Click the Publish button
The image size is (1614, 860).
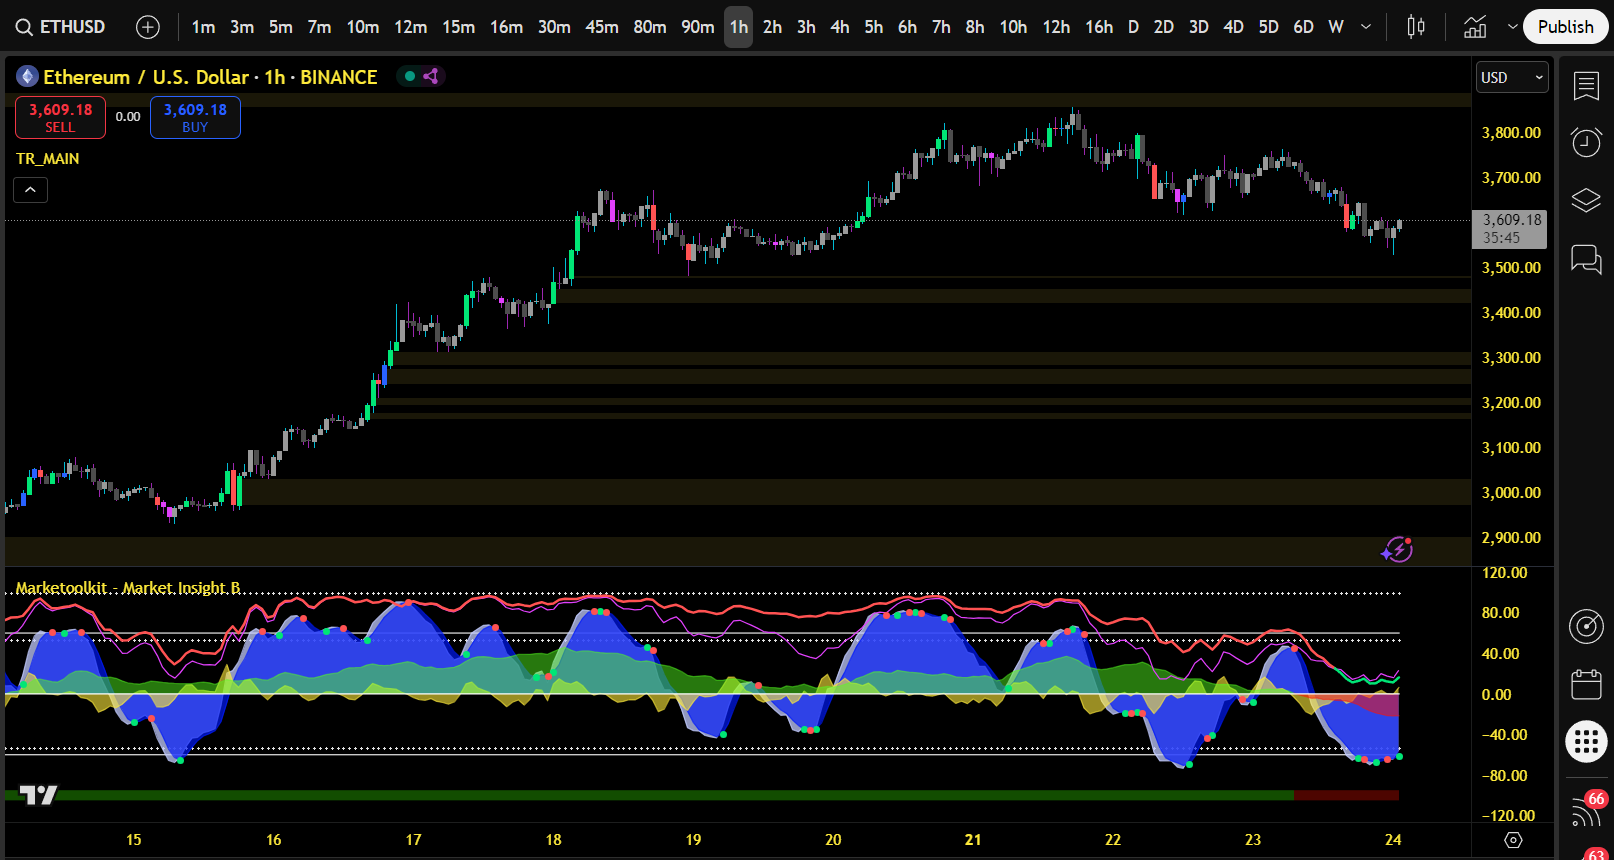1566,27
